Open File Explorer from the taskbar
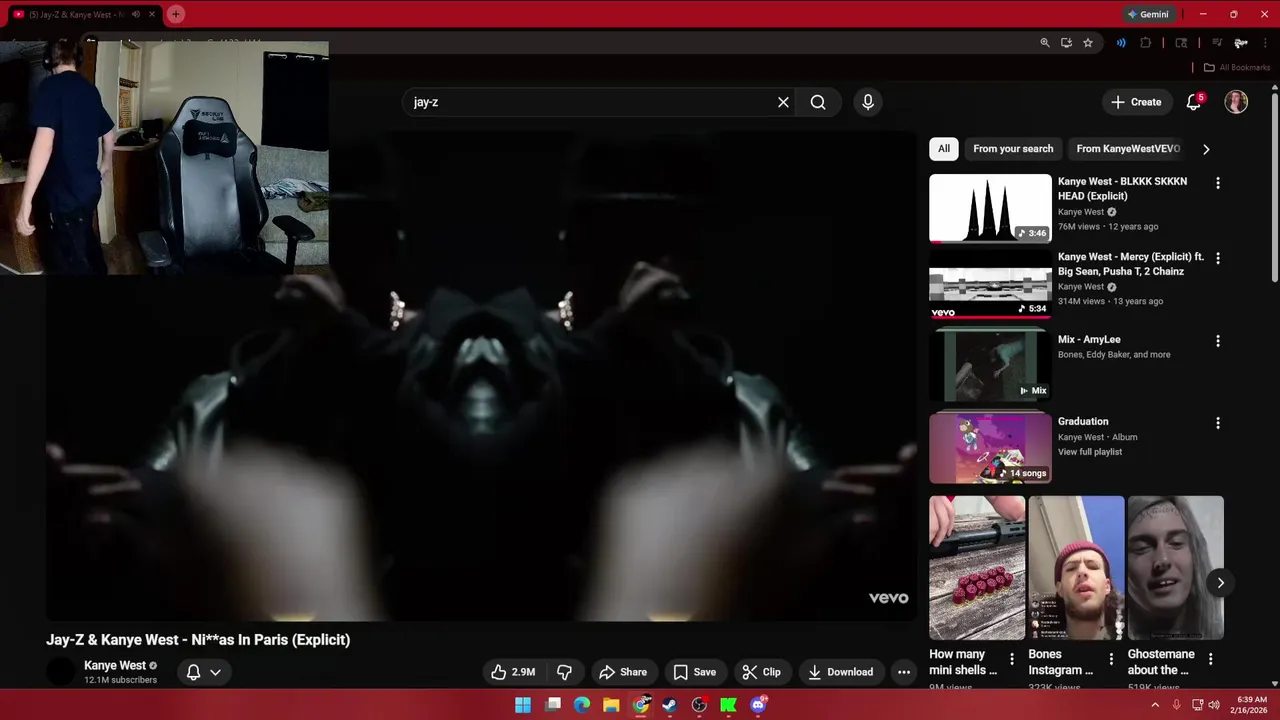Image resolution: width=1280 pixels, height=720 pixels. (x=611, y=705)
